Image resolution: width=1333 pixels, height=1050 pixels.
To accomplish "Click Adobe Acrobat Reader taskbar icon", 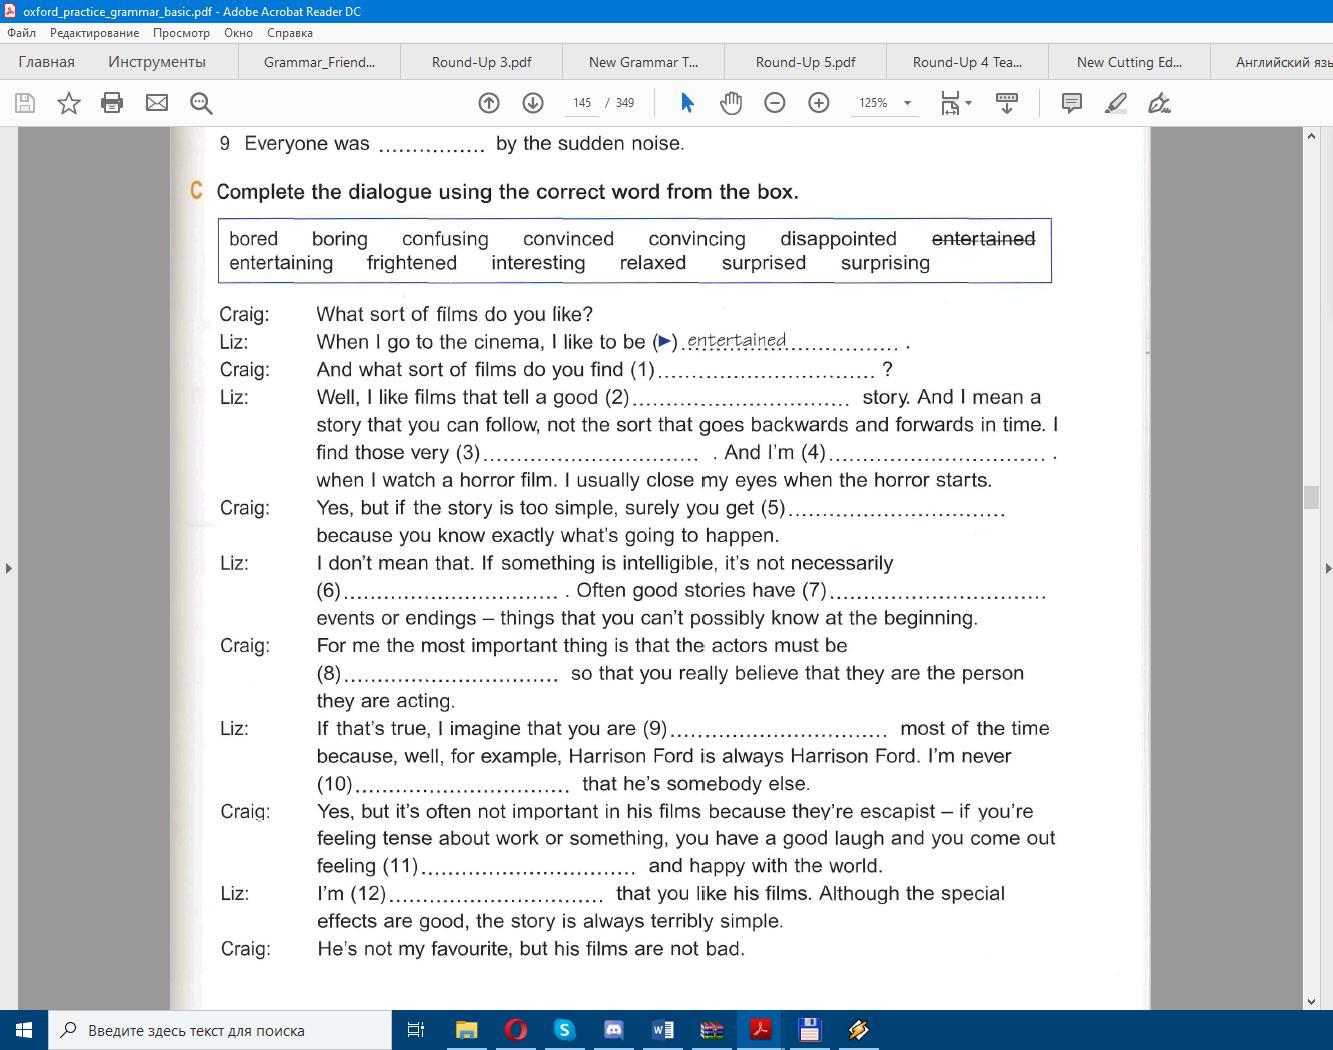I will point(760,1030).
